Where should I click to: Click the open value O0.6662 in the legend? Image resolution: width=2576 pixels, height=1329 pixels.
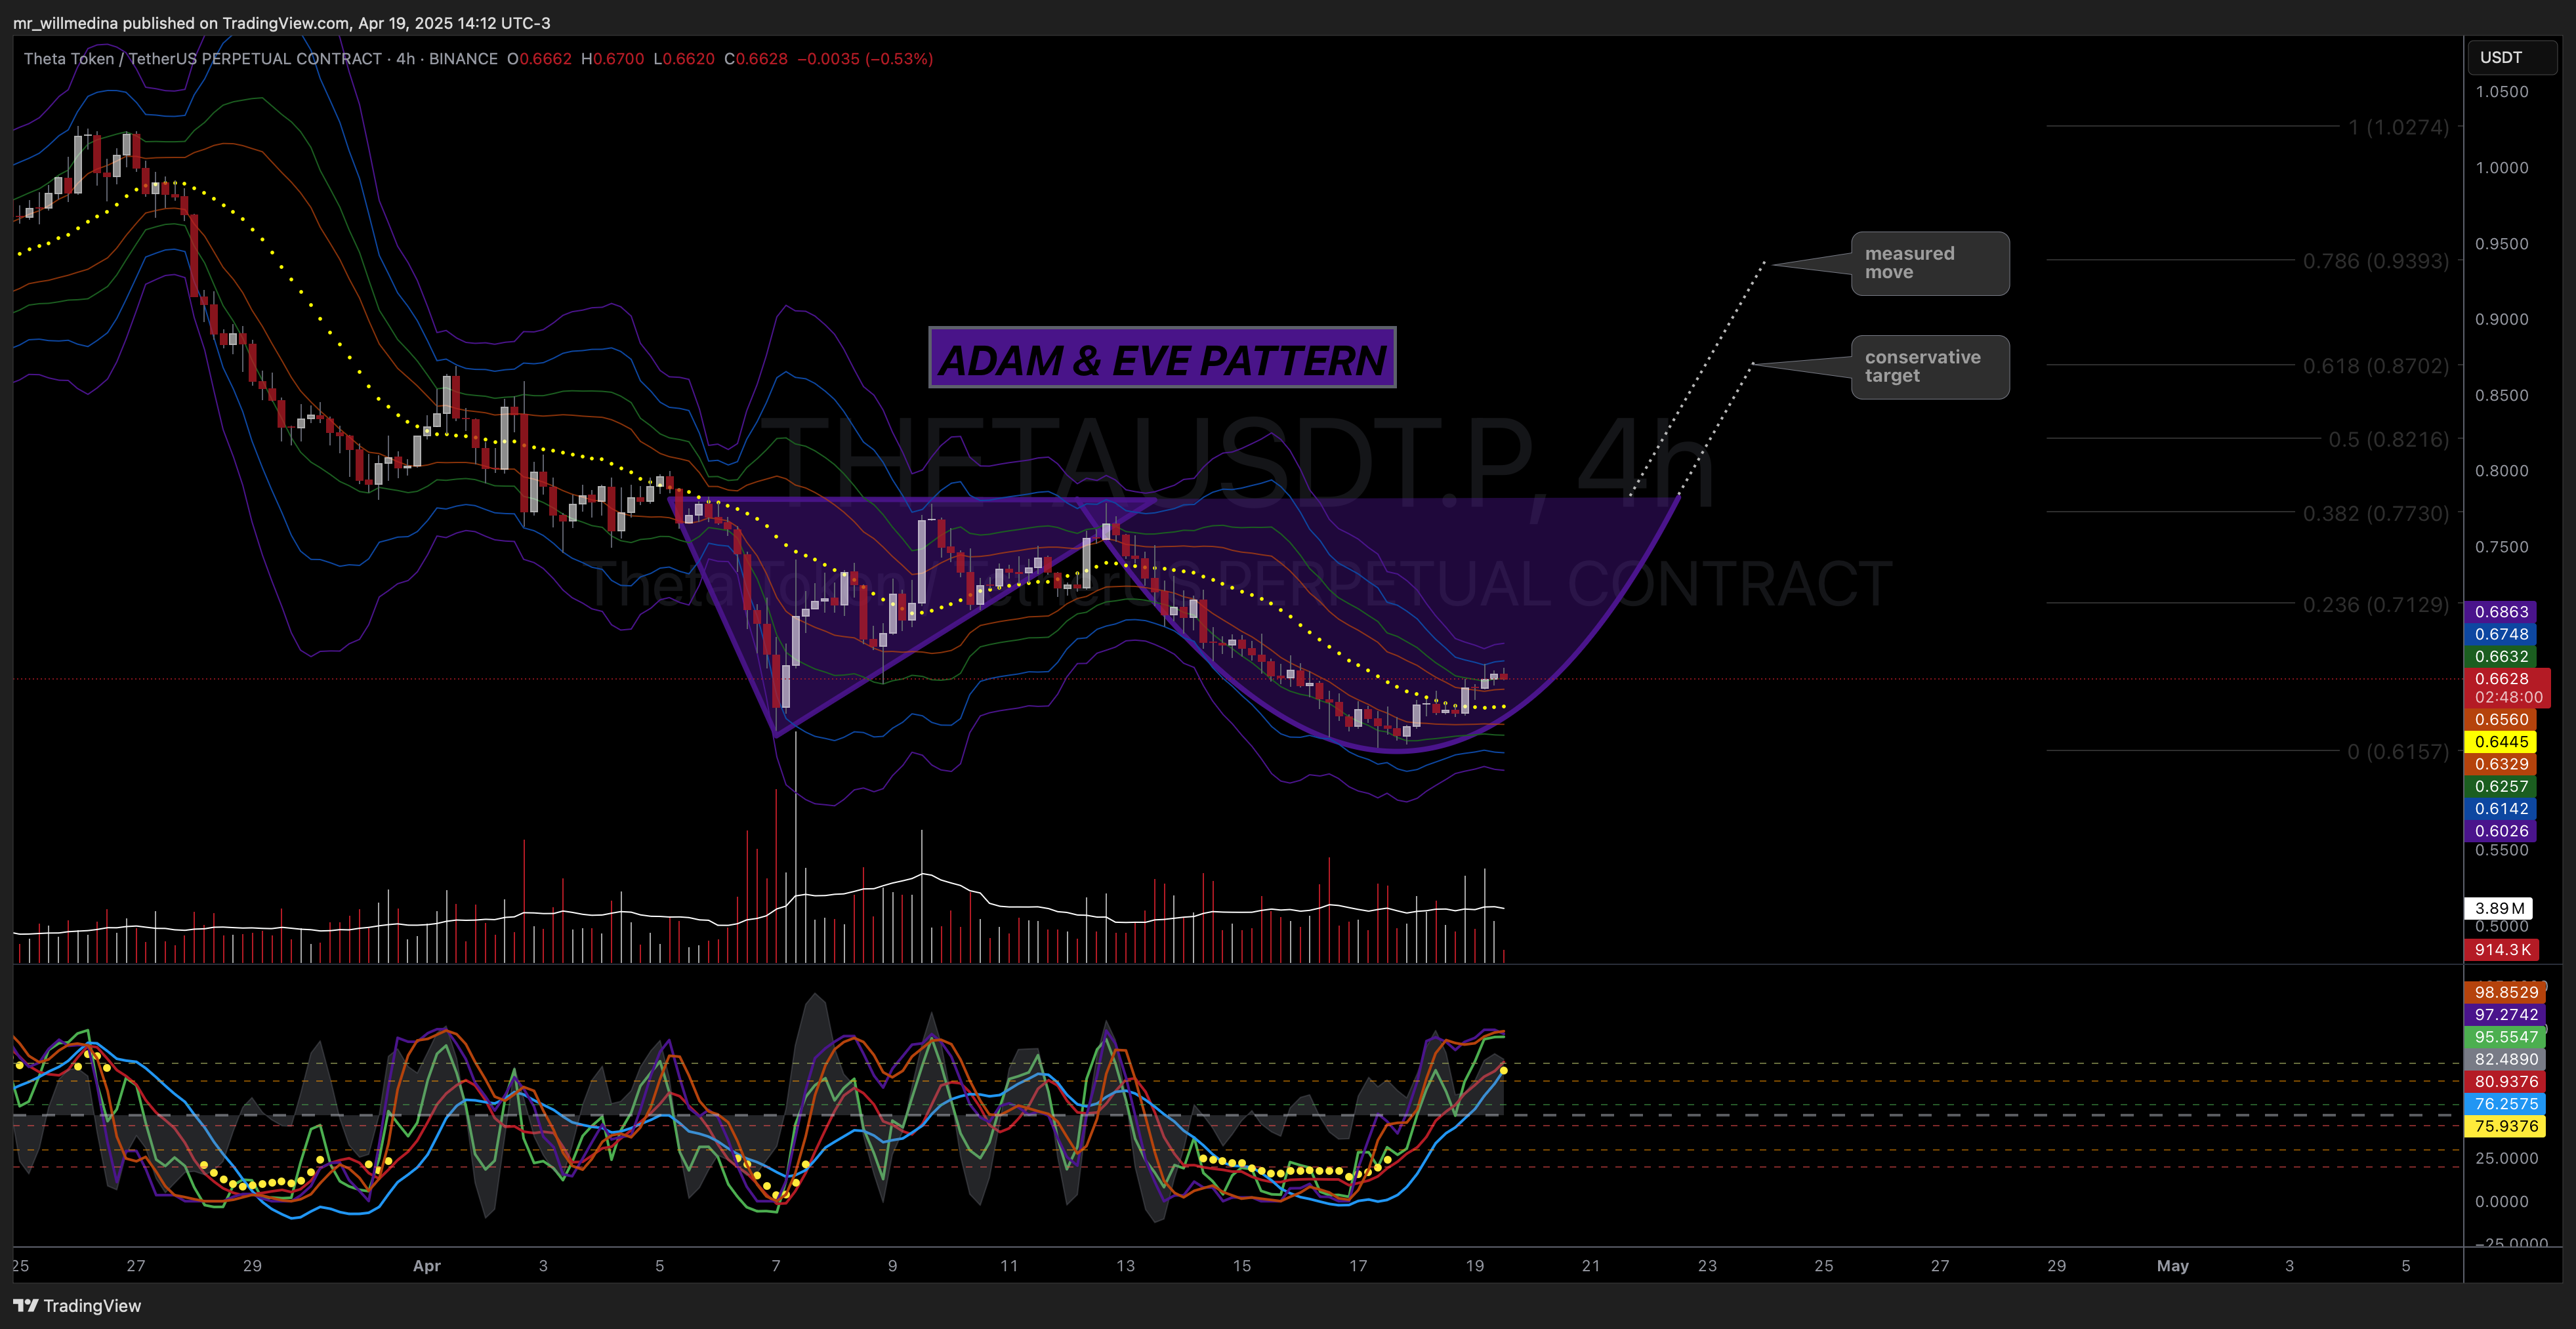539,59
